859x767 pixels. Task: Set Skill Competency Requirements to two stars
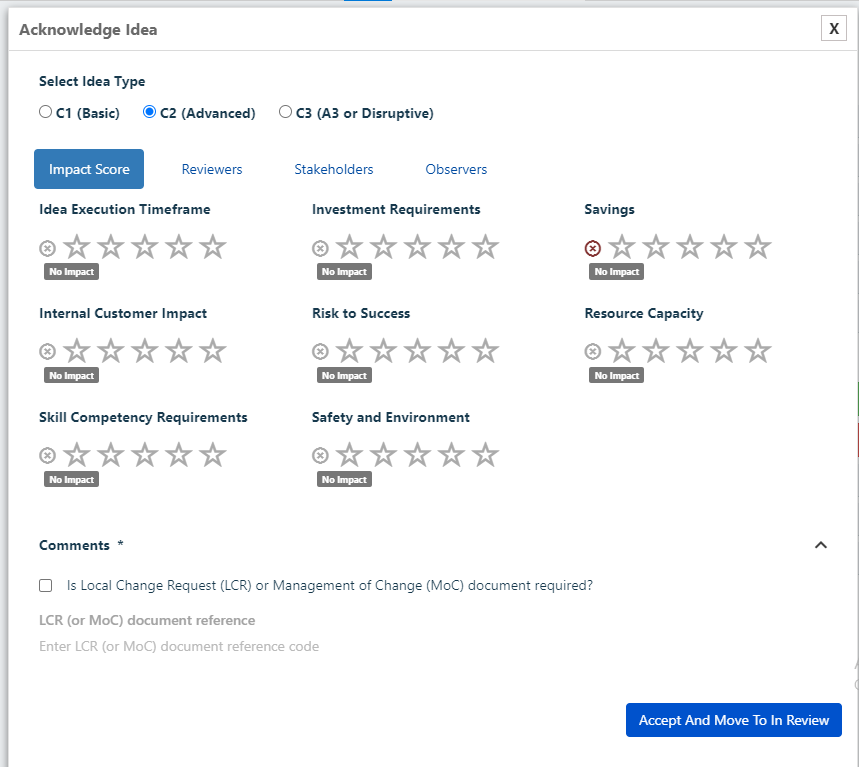111,455
